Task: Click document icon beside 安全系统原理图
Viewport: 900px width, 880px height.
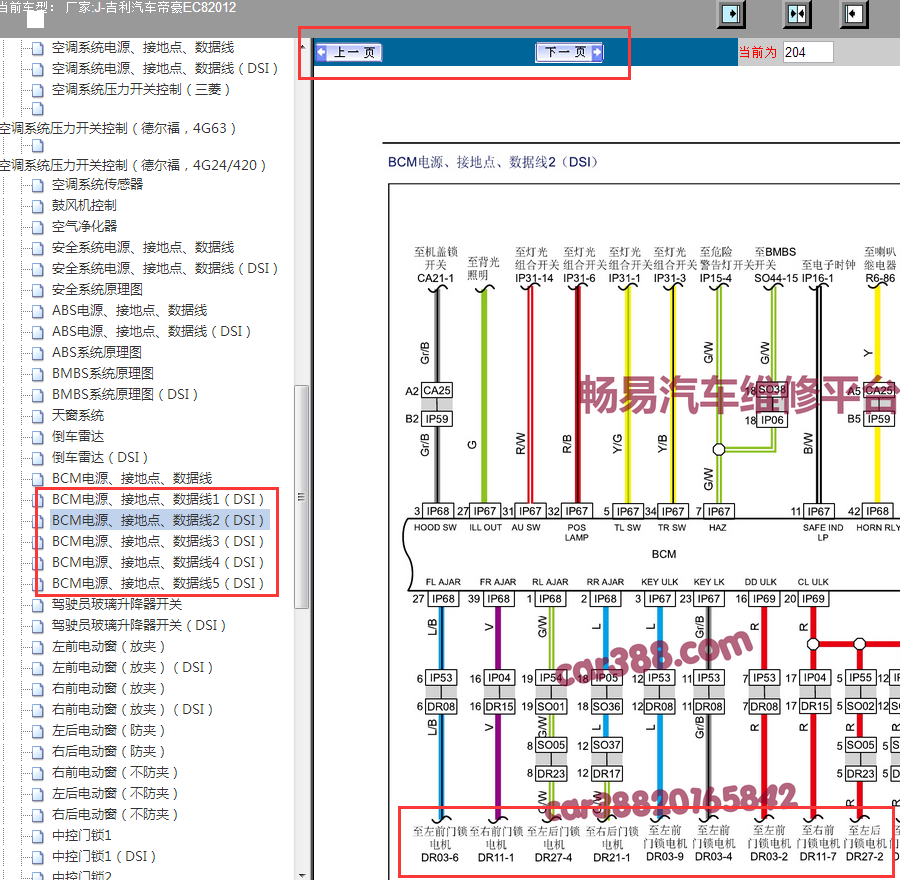Action: pos(38,291)
